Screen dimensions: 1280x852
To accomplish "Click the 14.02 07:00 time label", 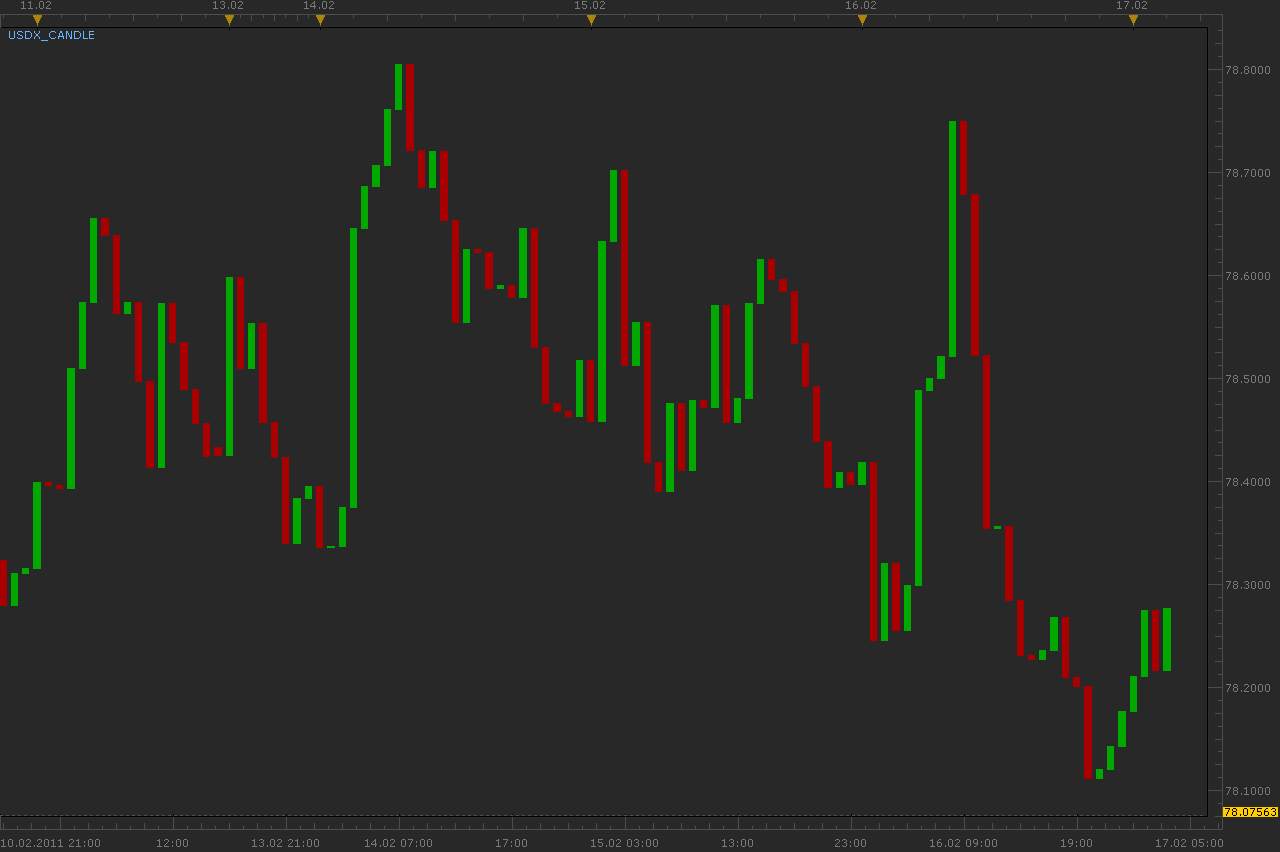I will pos(398,843).
